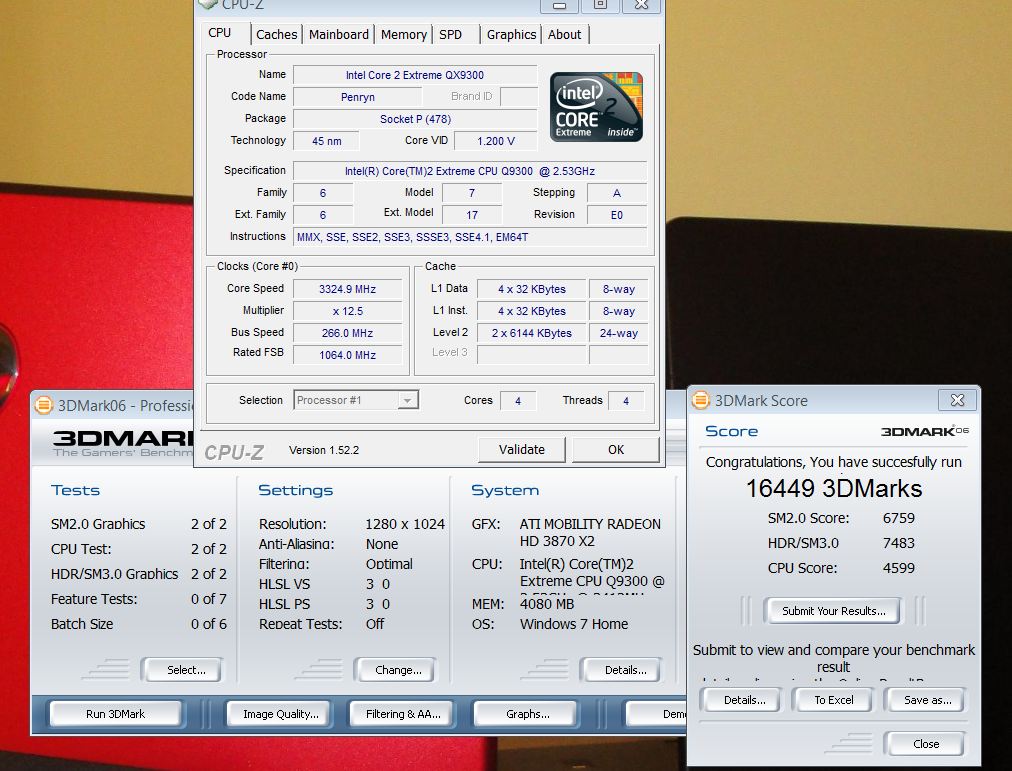Click the Technology field showing 45 nm

click(327, 141)
